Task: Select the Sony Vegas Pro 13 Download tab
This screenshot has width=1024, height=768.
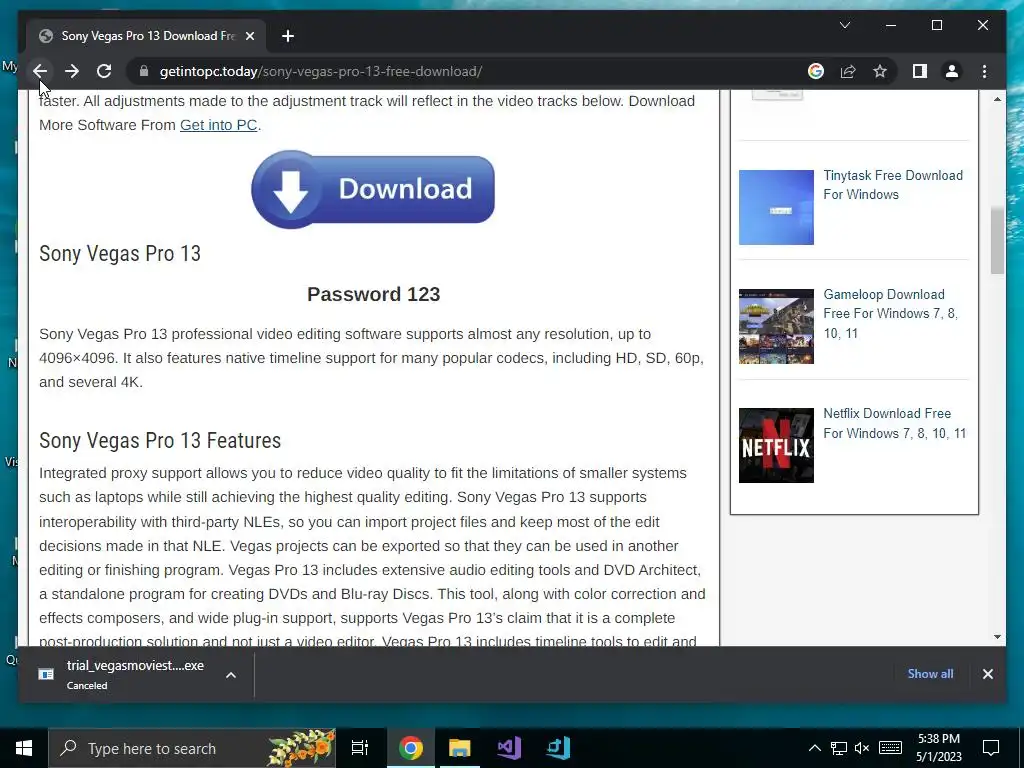Action: coord(146,36)
